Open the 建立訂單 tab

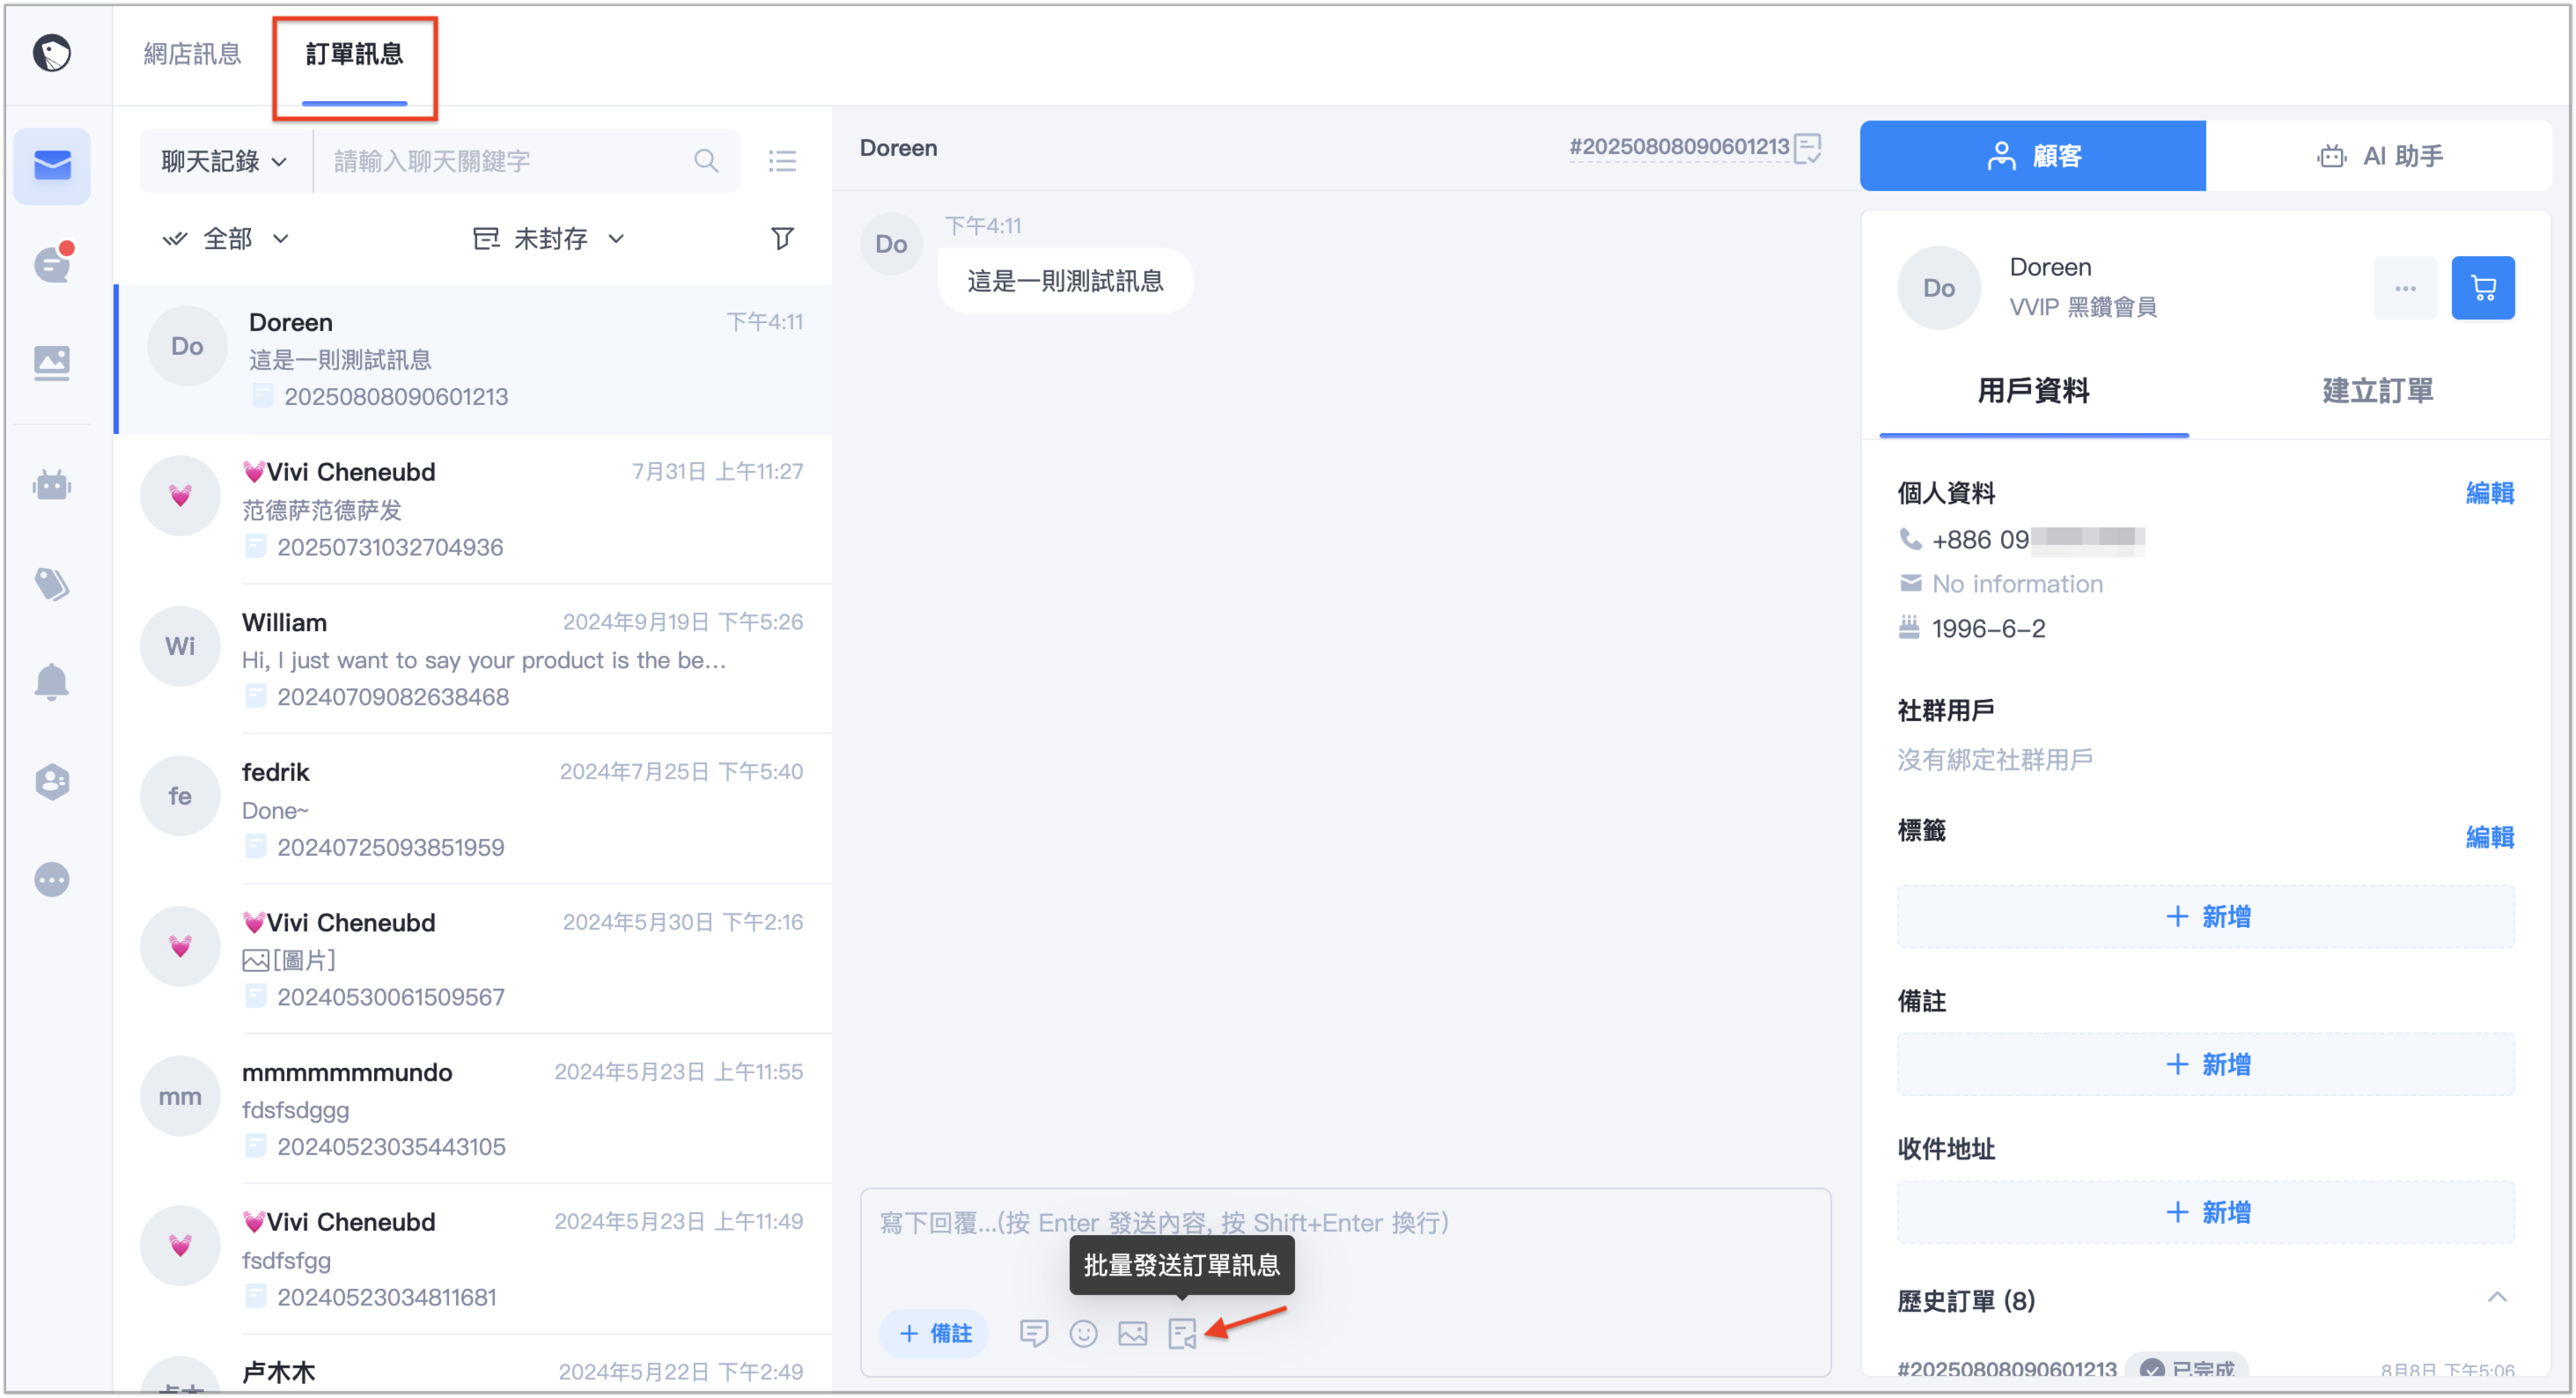click(2377, 391)
